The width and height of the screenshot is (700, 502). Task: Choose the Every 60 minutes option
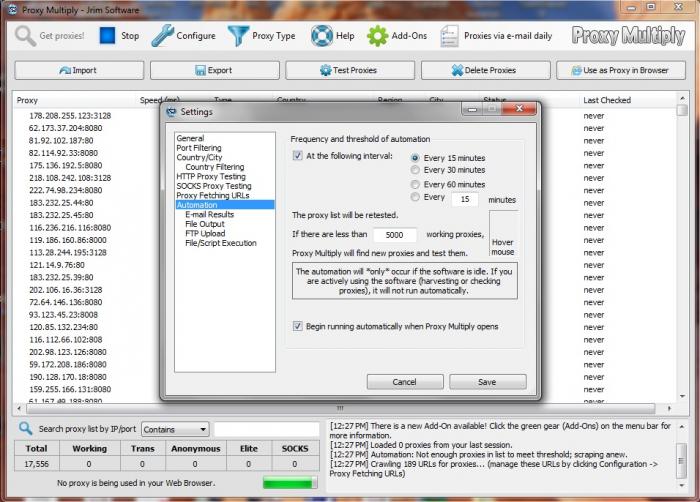(415, 184)
